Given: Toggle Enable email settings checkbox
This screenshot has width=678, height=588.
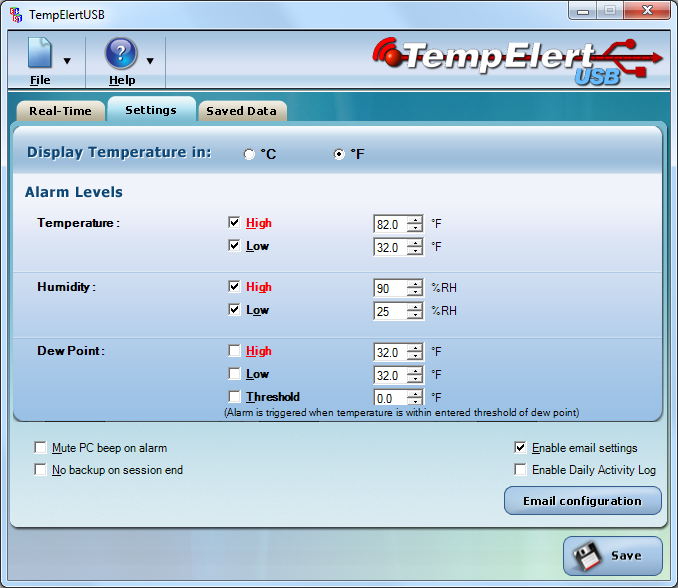Looking at the screenshot, I should [x=520, y=447].
